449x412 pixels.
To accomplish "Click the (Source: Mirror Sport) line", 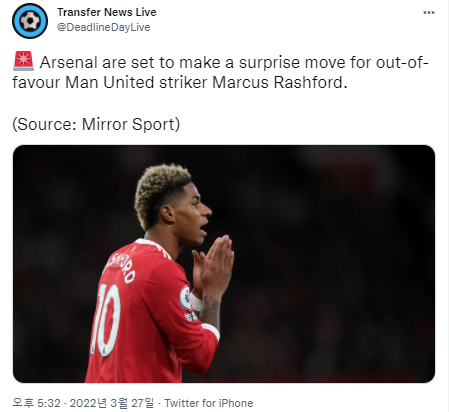I will 96,124.
